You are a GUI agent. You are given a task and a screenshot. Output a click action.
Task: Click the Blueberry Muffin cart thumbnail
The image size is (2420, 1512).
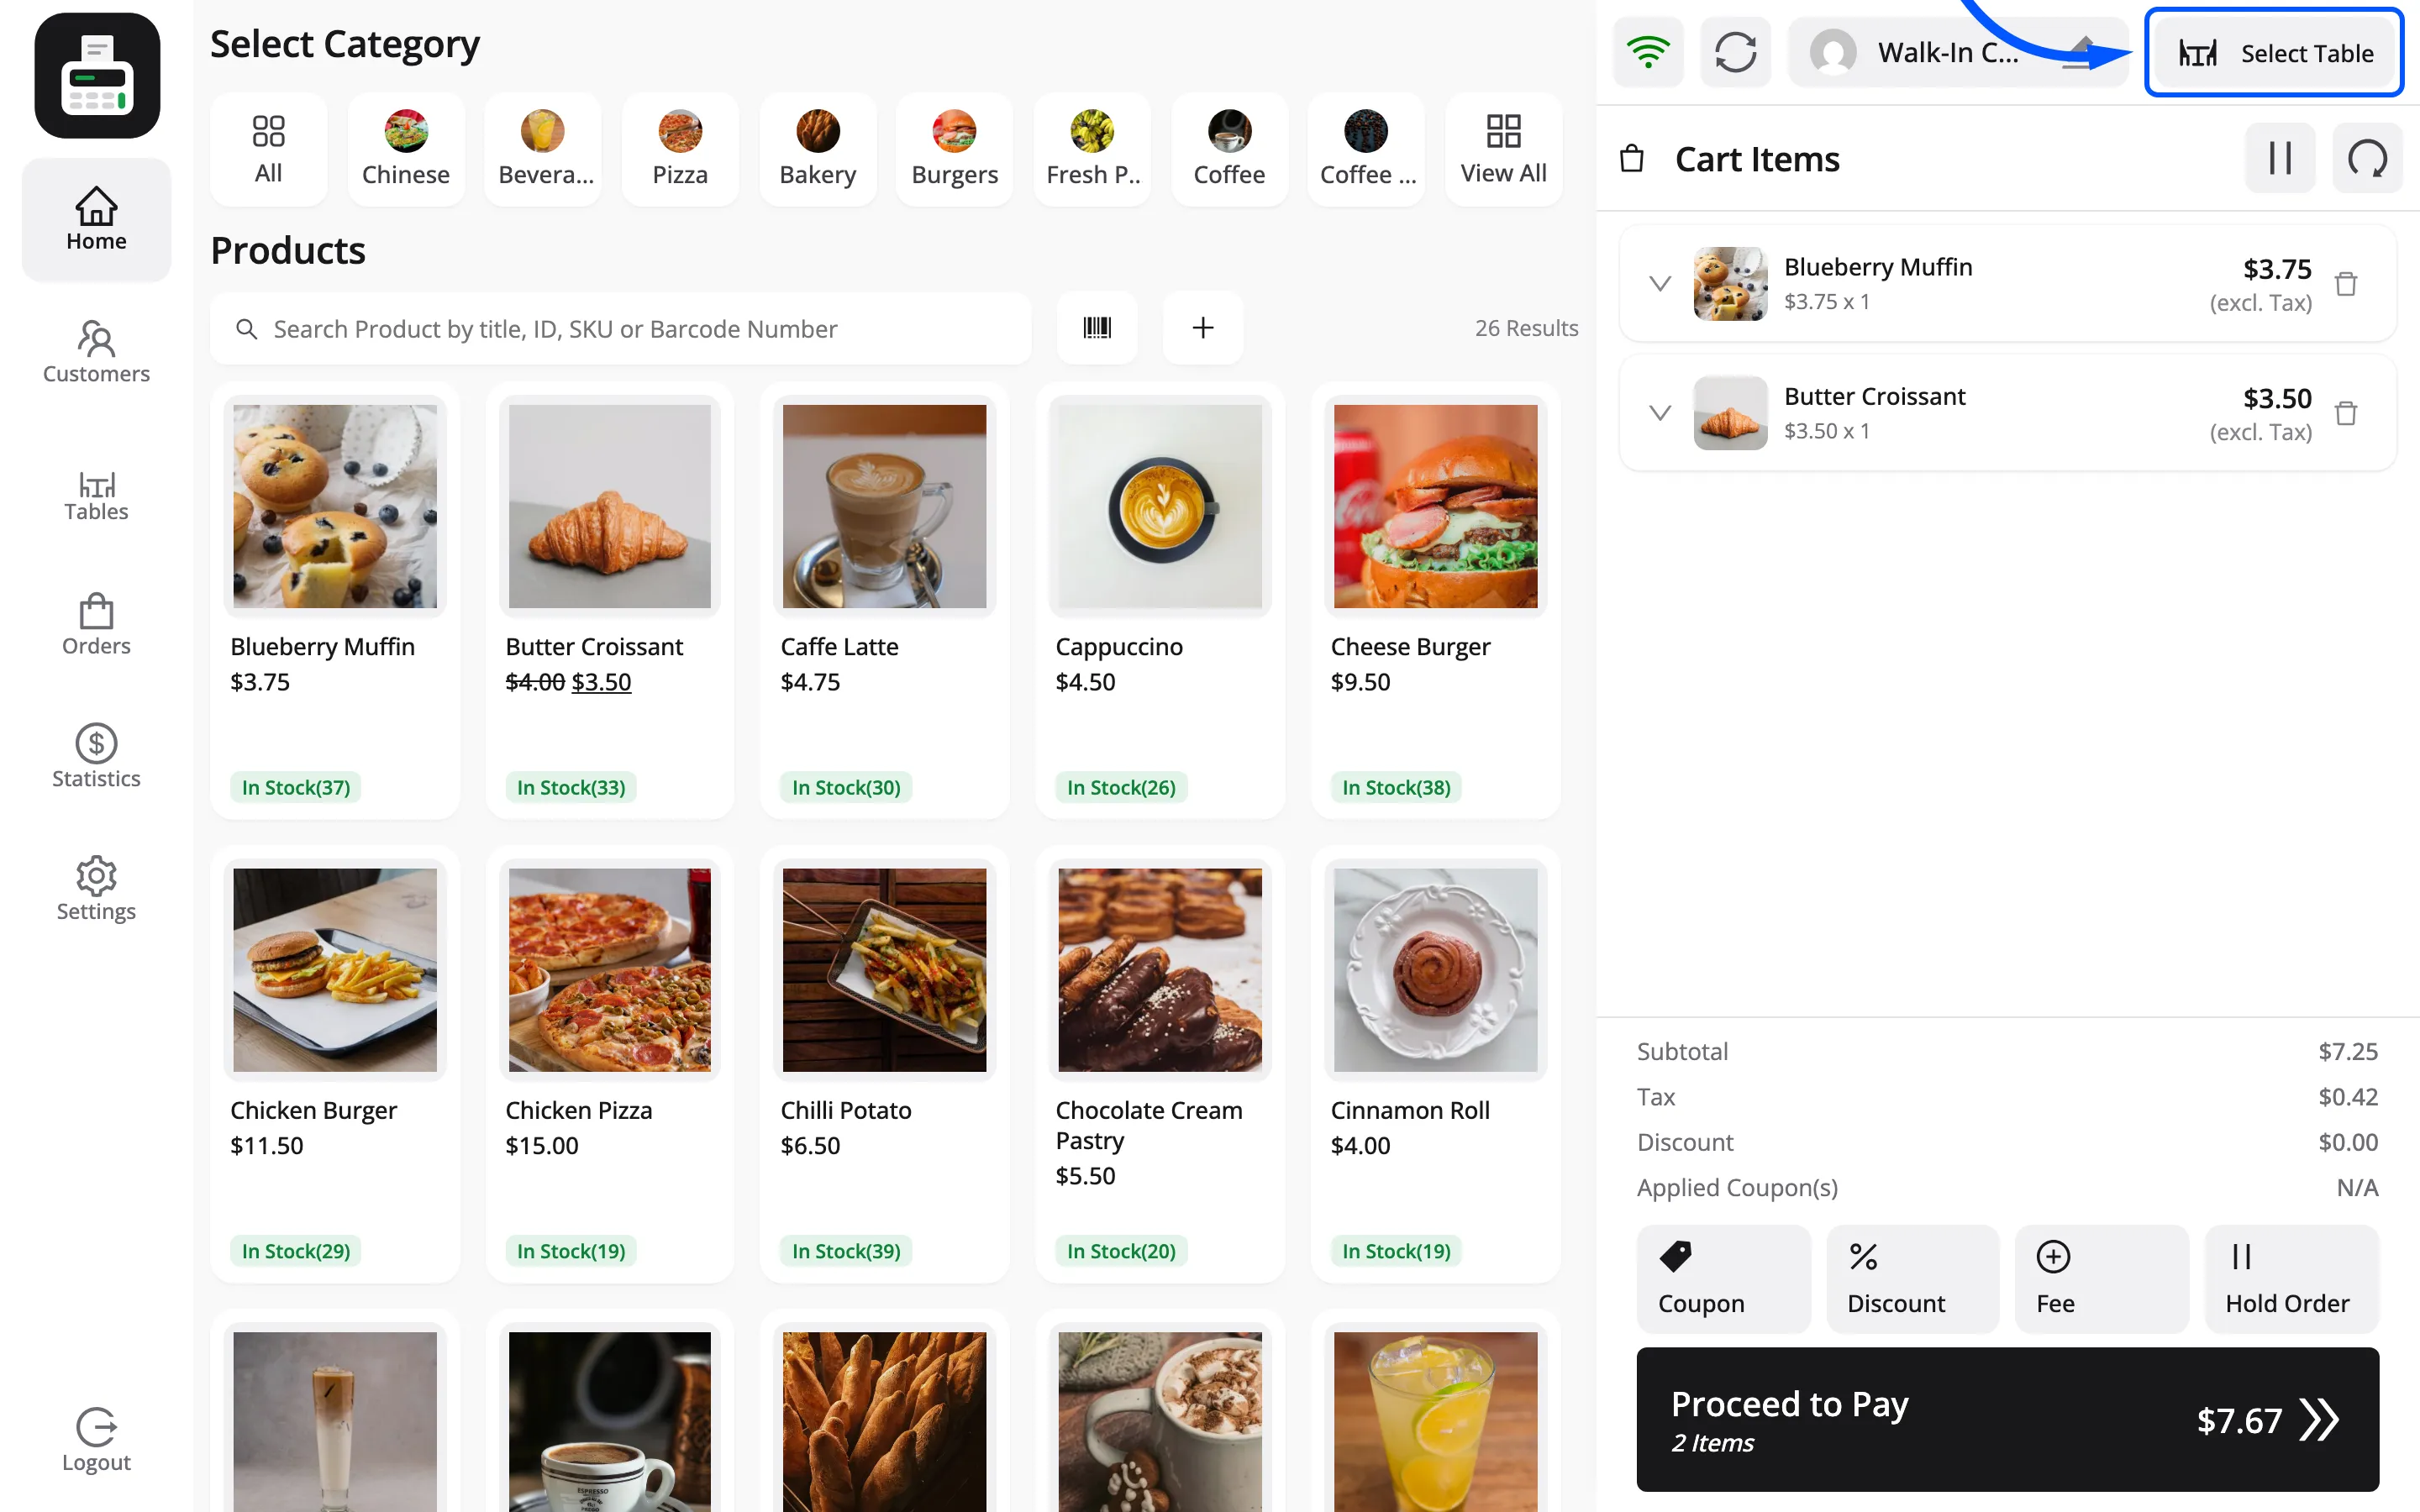click(1730, 284)
